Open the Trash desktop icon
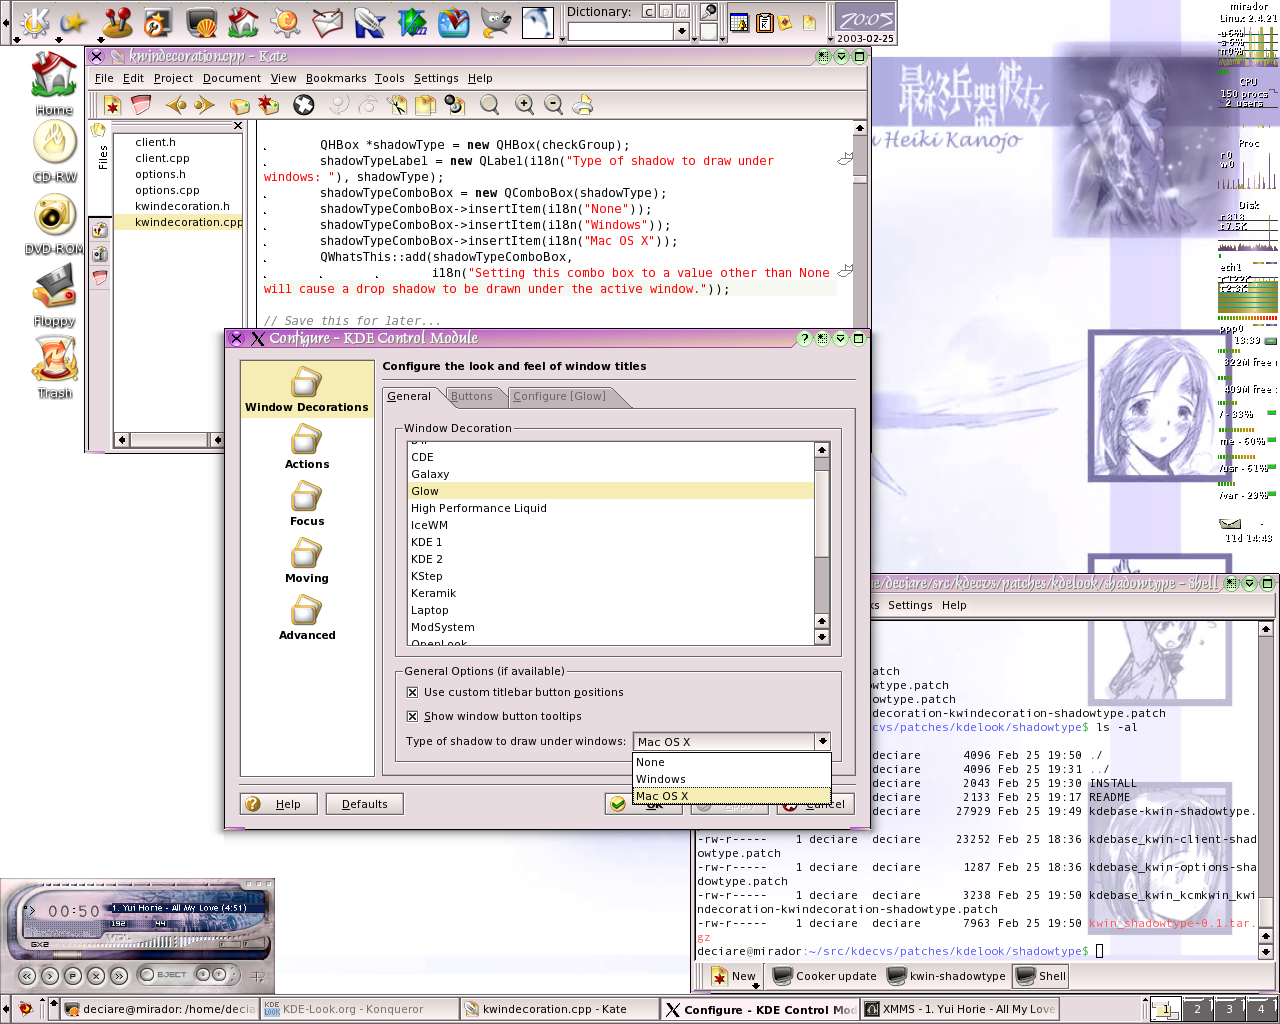 [55, 367]
